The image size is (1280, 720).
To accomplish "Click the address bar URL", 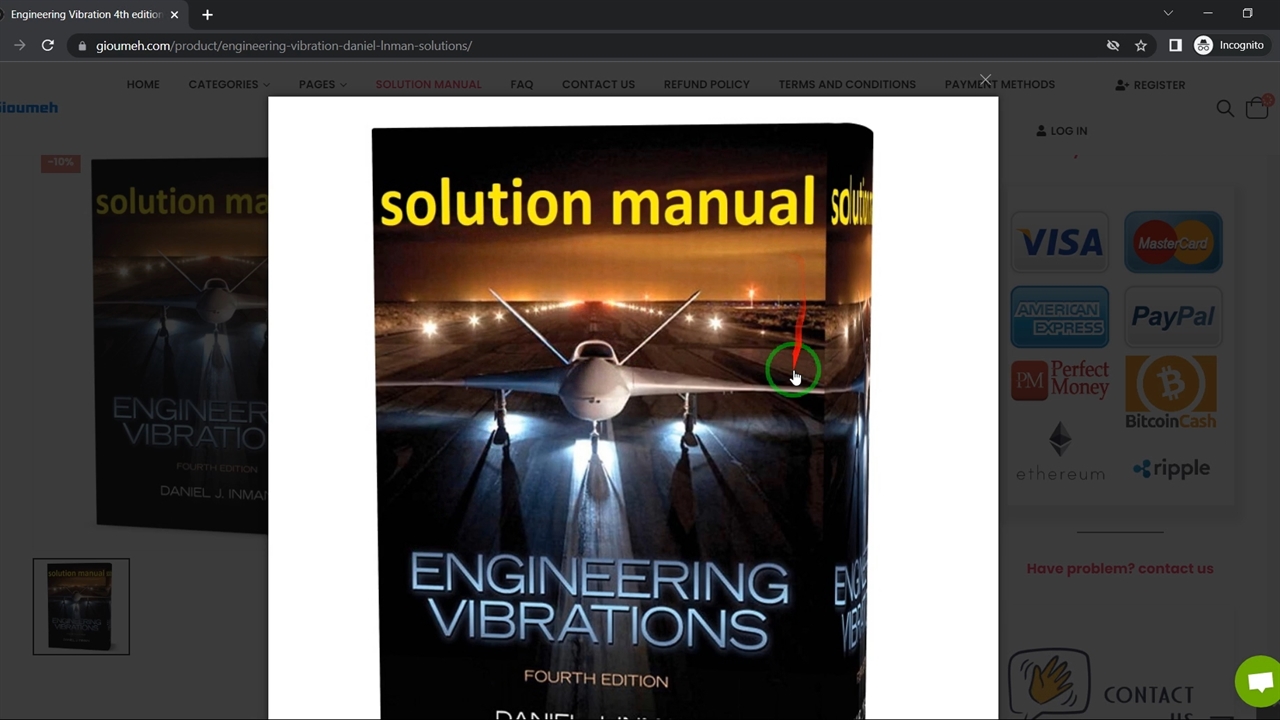I will (x=284, y=45).
